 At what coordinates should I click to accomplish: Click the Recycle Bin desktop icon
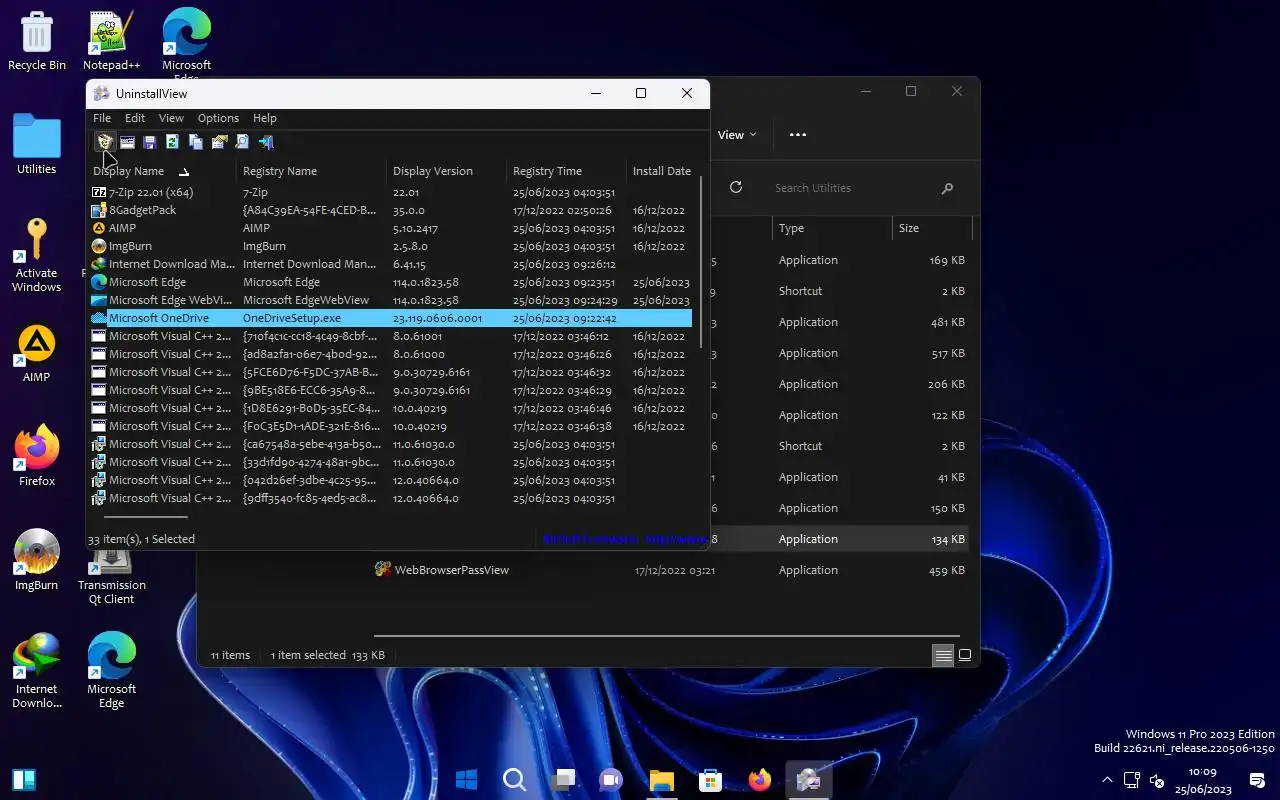[37, 42]
